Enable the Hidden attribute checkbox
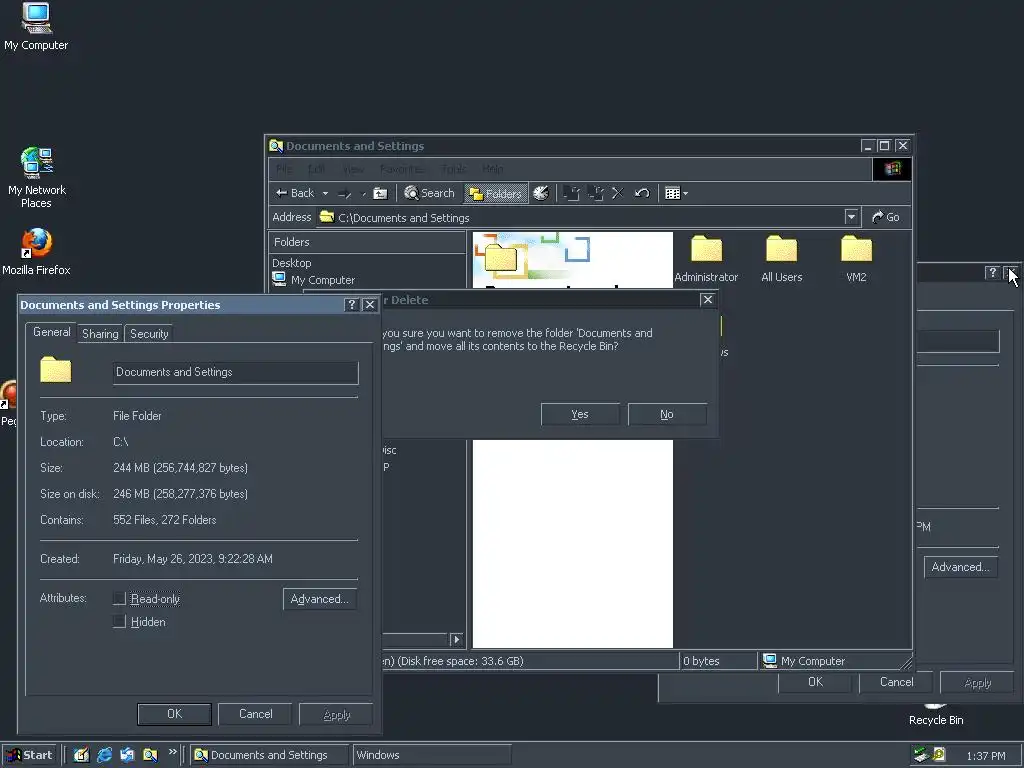This screenshot has width=1024, height=768. point(120,622)
